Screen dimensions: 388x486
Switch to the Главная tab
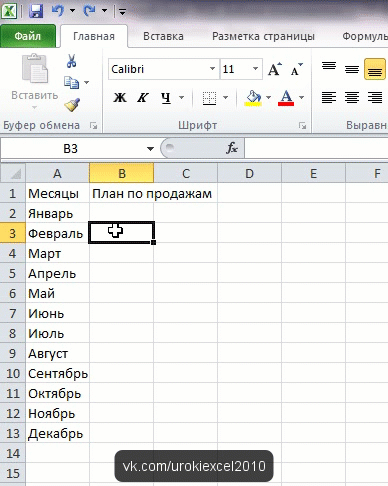(94, 36)
